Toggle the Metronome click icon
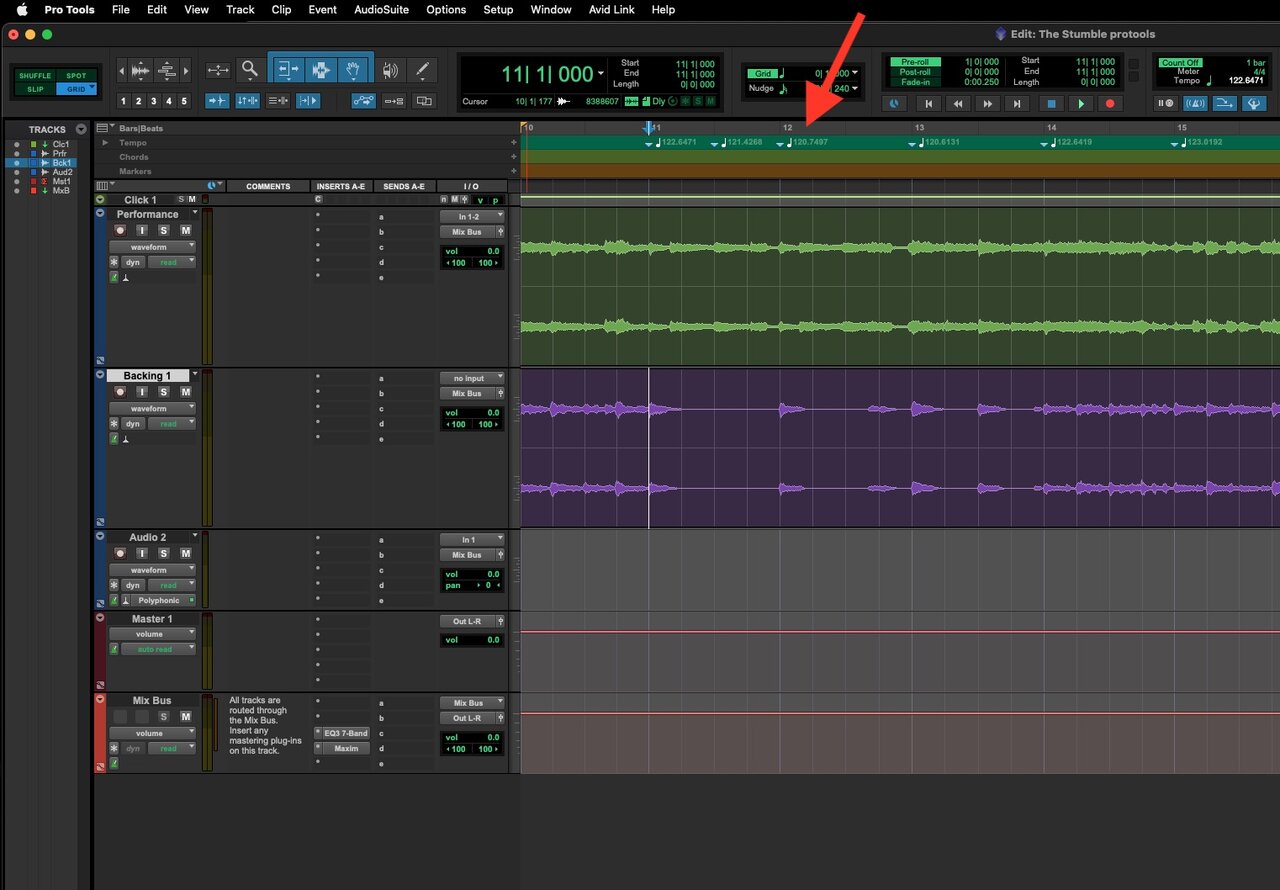Image resolution: width=1280 pixels, height=890 pixels. pos(1195,103)
